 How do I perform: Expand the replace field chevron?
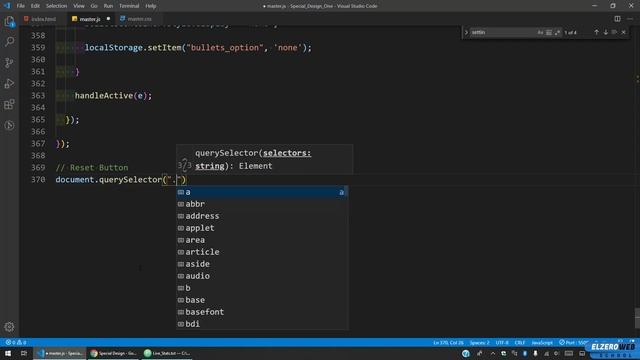click(466, 32)
